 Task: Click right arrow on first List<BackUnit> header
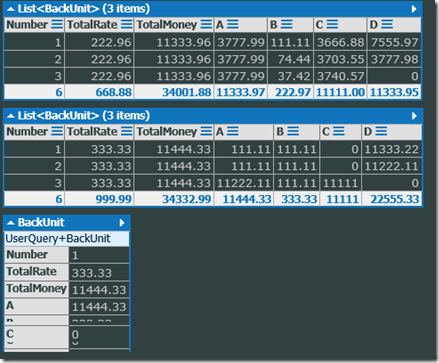[x=414, y=9]
